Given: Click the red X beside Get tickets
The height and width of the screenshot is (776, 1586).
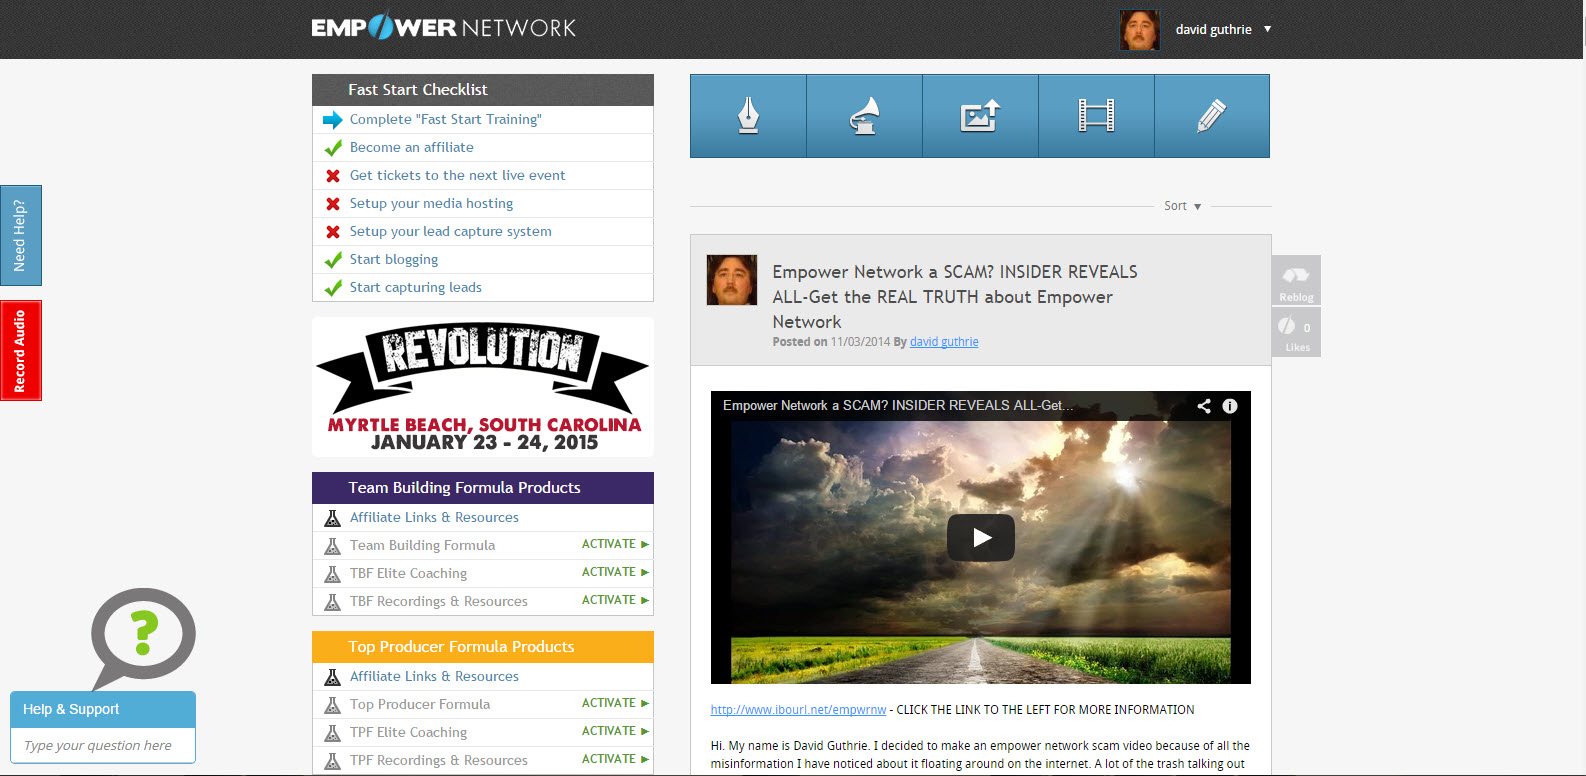Looking at the screenshot, I should (333, 176).
